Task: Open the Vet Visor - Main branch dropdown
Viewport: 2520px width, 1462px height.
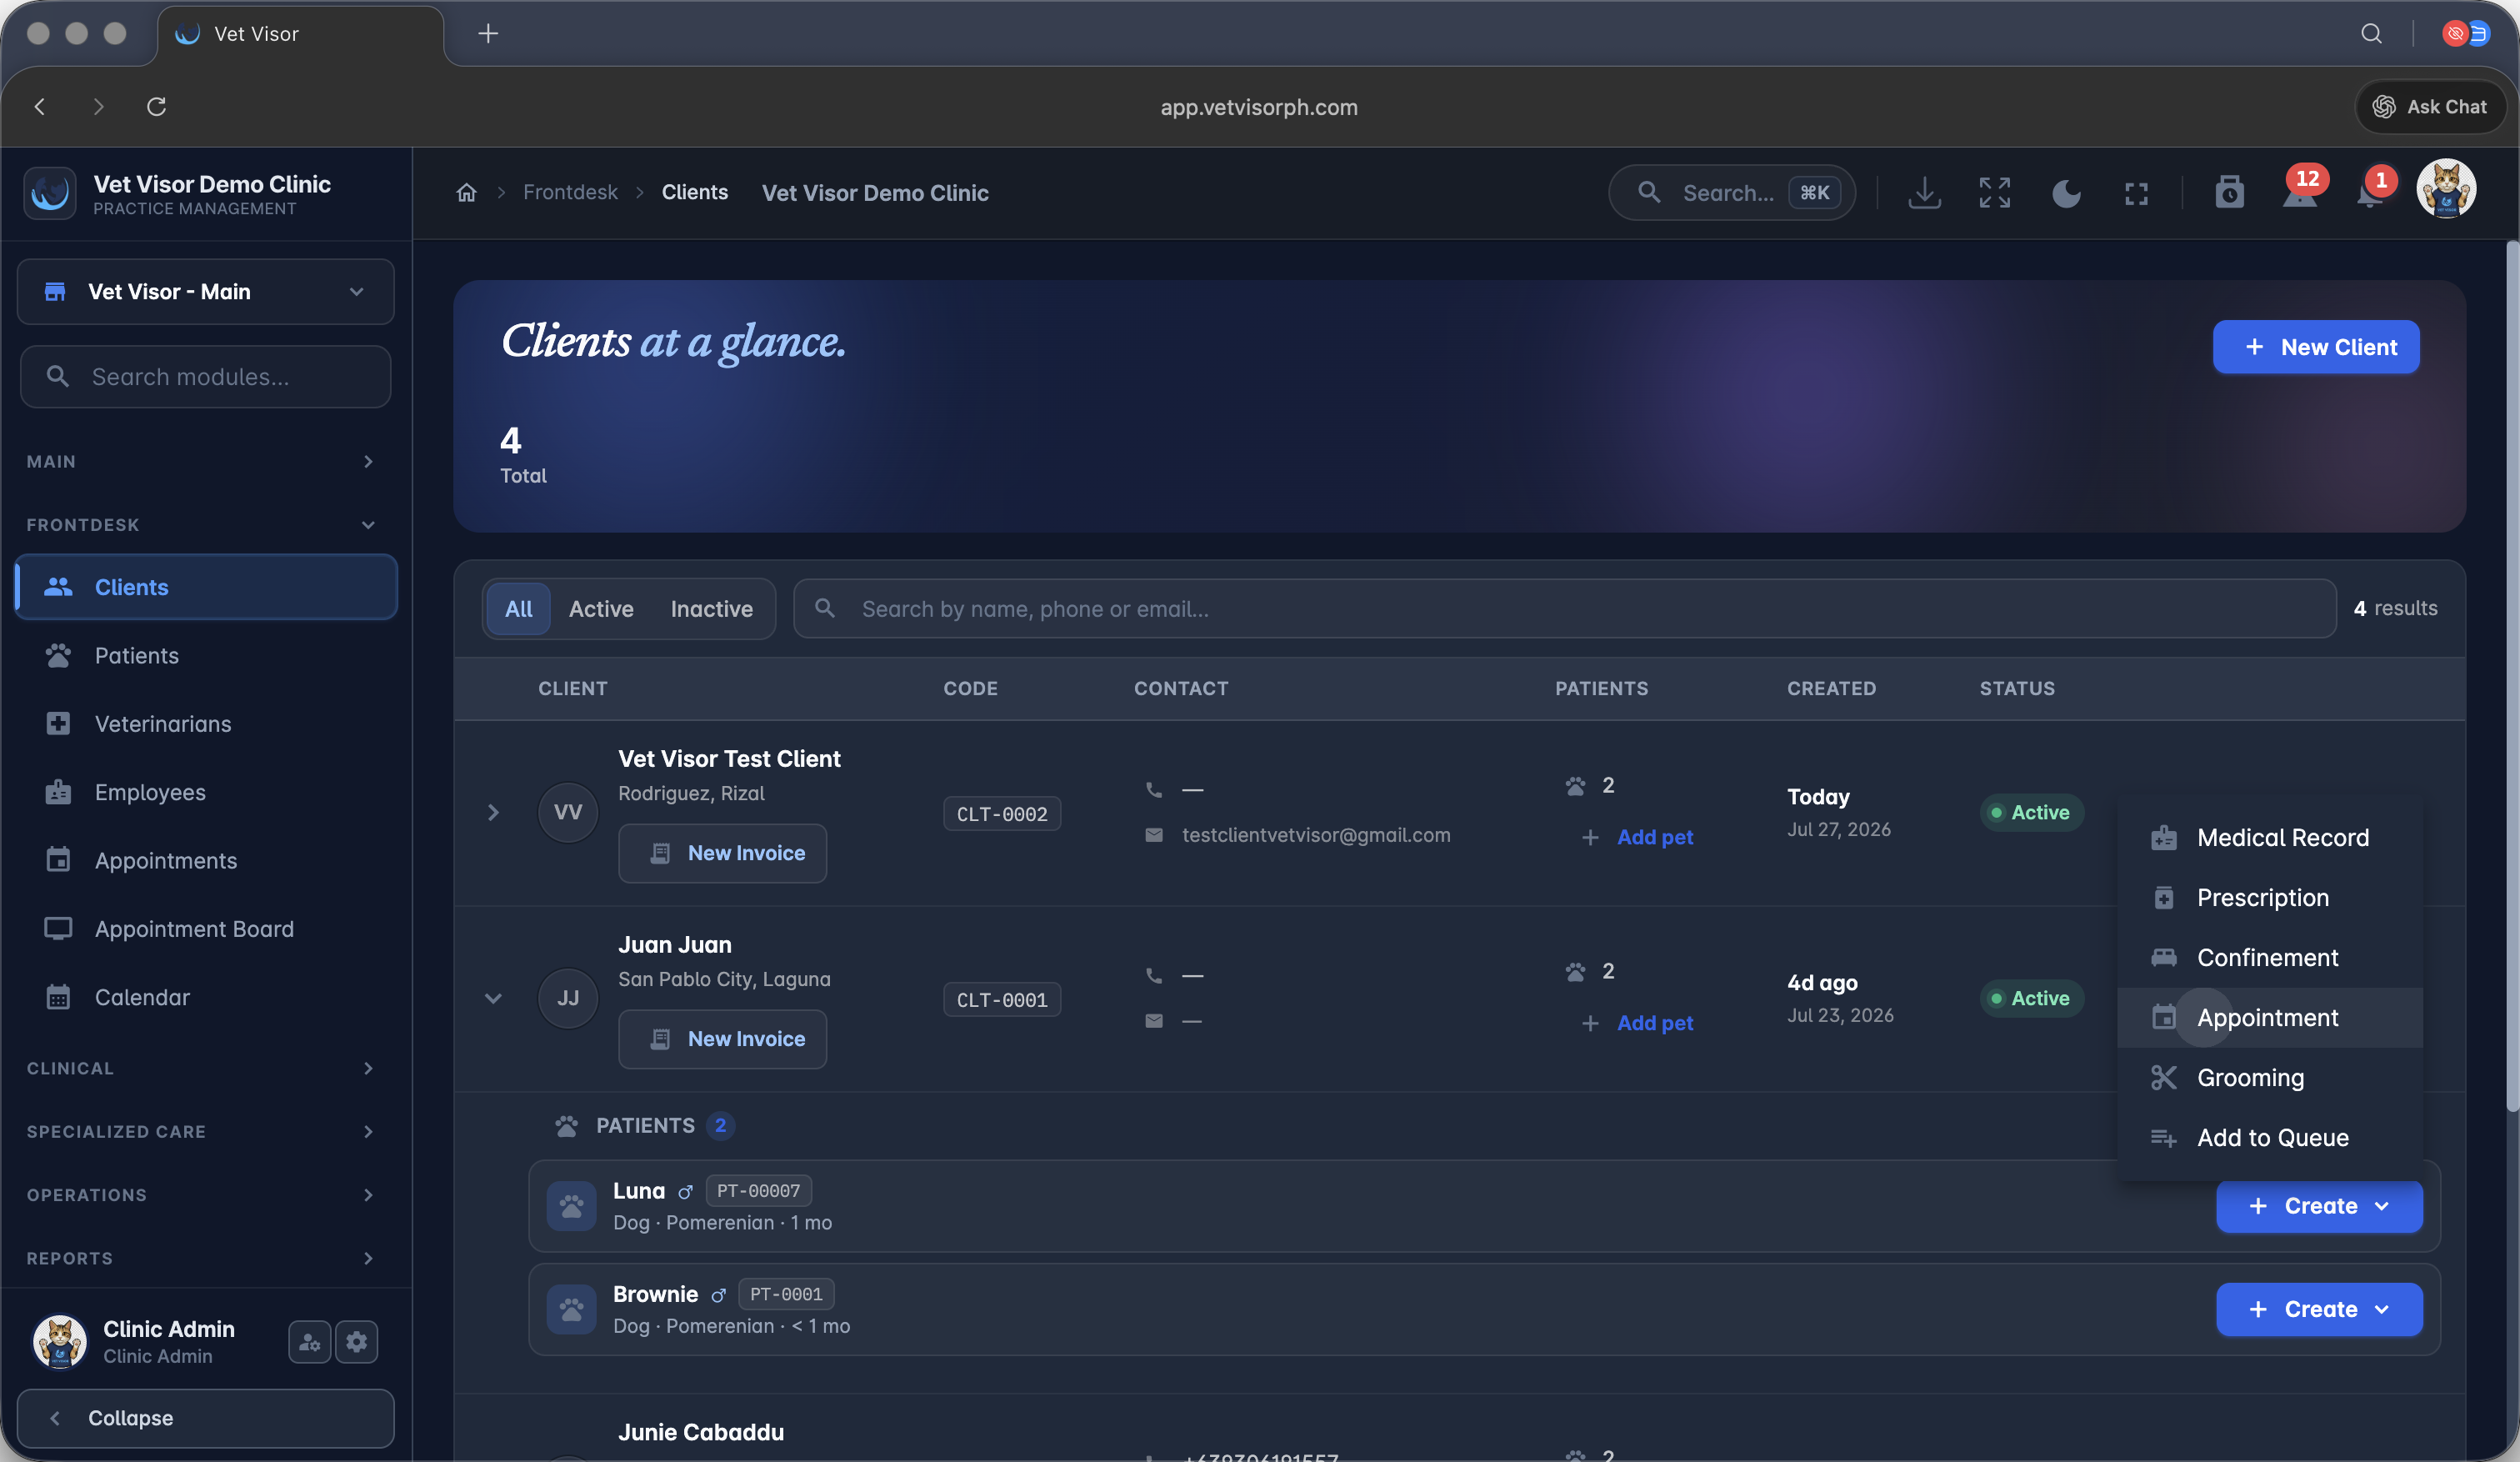Action: pos(206,291)
